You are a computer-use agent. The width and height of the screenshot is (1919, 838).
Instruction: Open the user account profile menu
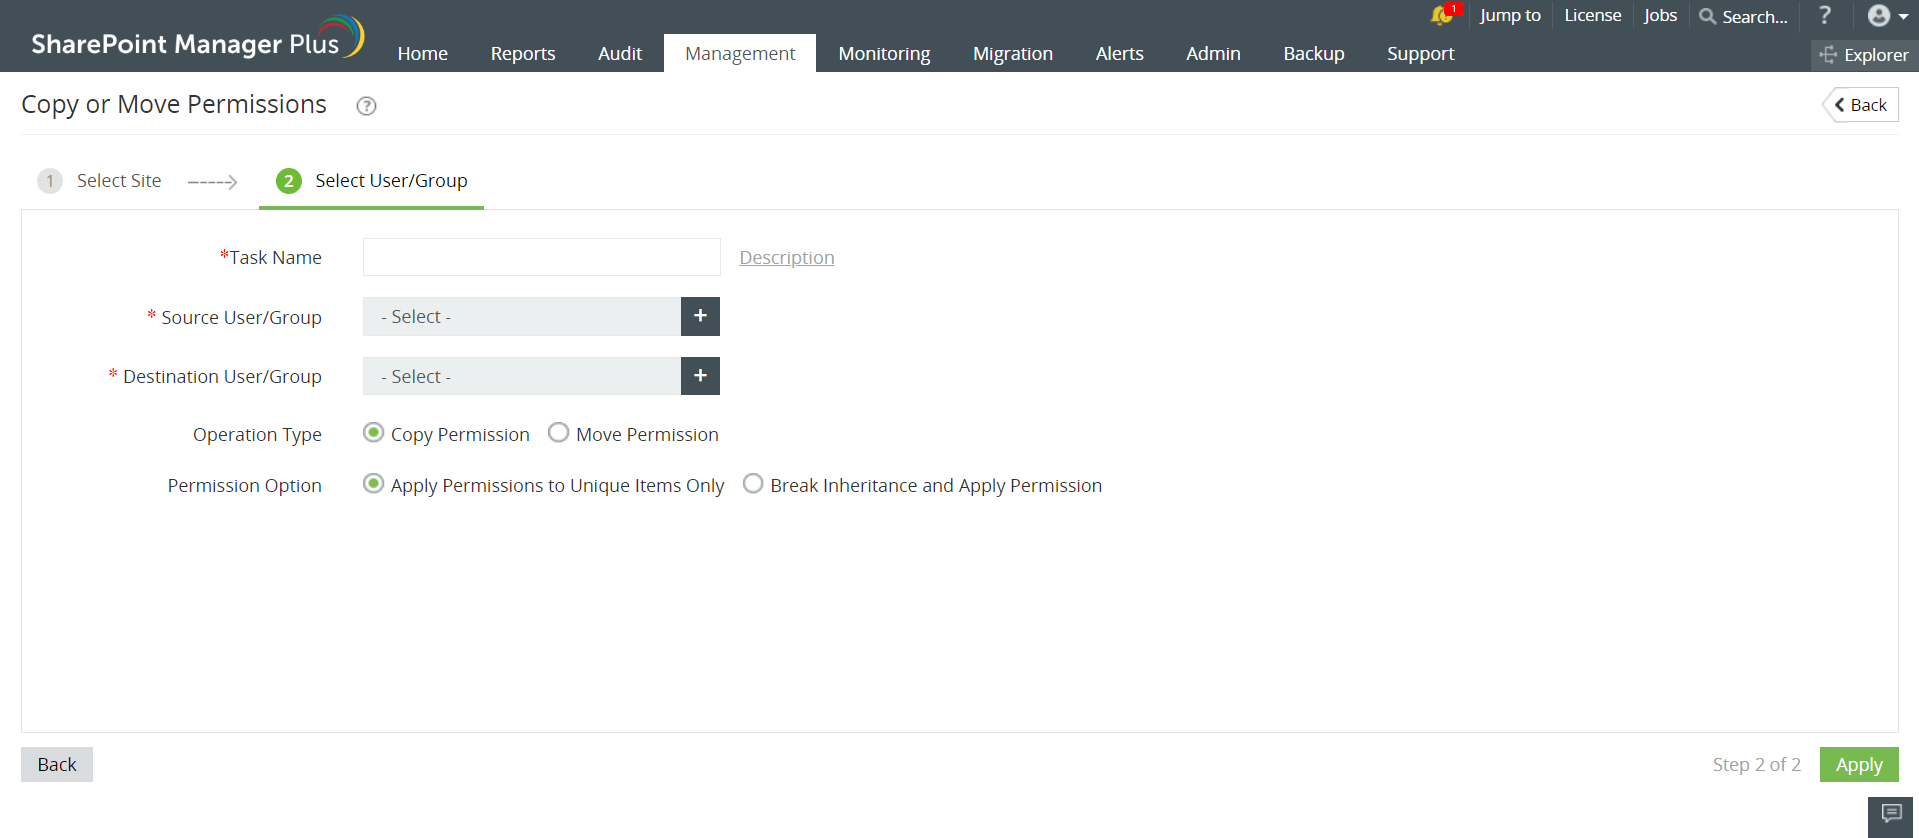tap(1887, 16)
